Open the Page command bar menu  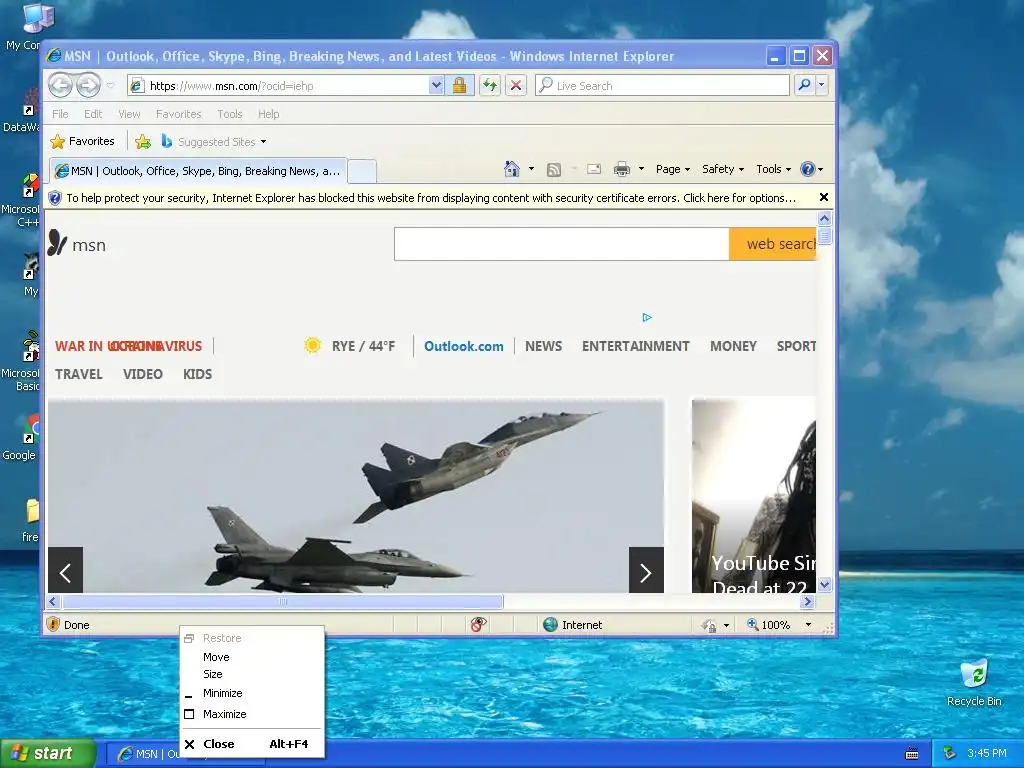[x=673, y=169]
